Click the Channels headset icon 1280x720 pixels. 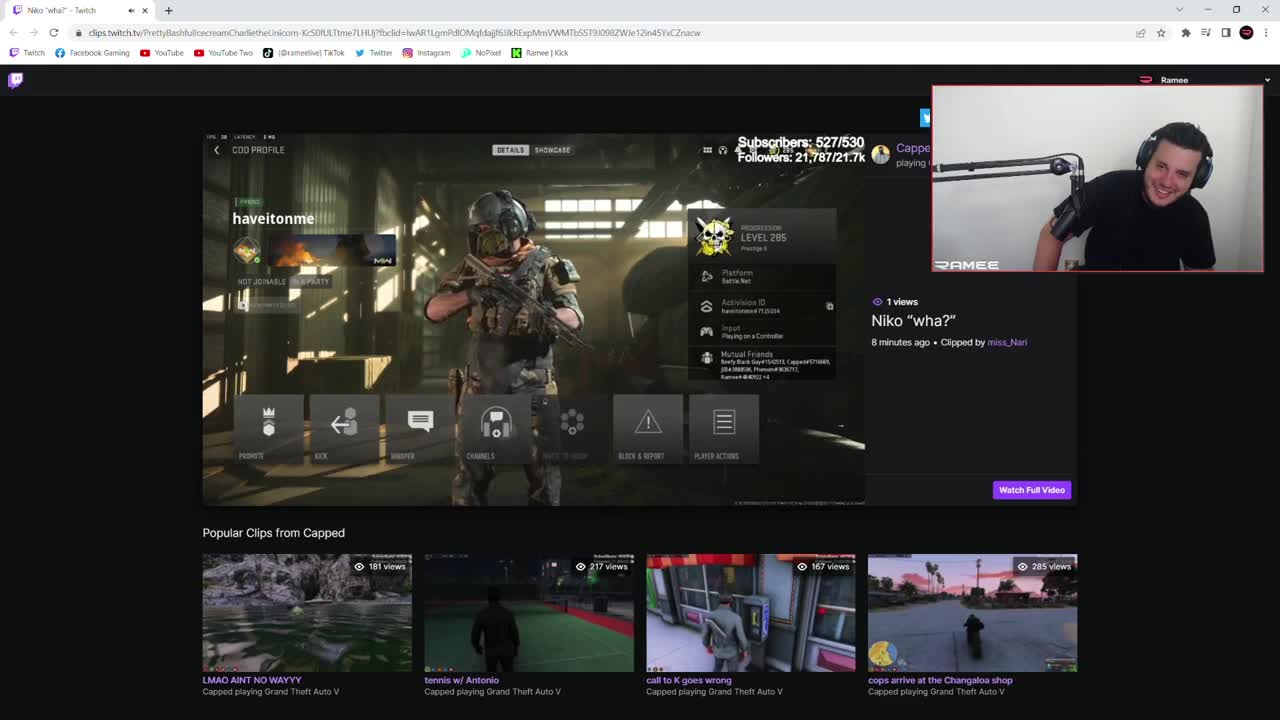[496, 423]
